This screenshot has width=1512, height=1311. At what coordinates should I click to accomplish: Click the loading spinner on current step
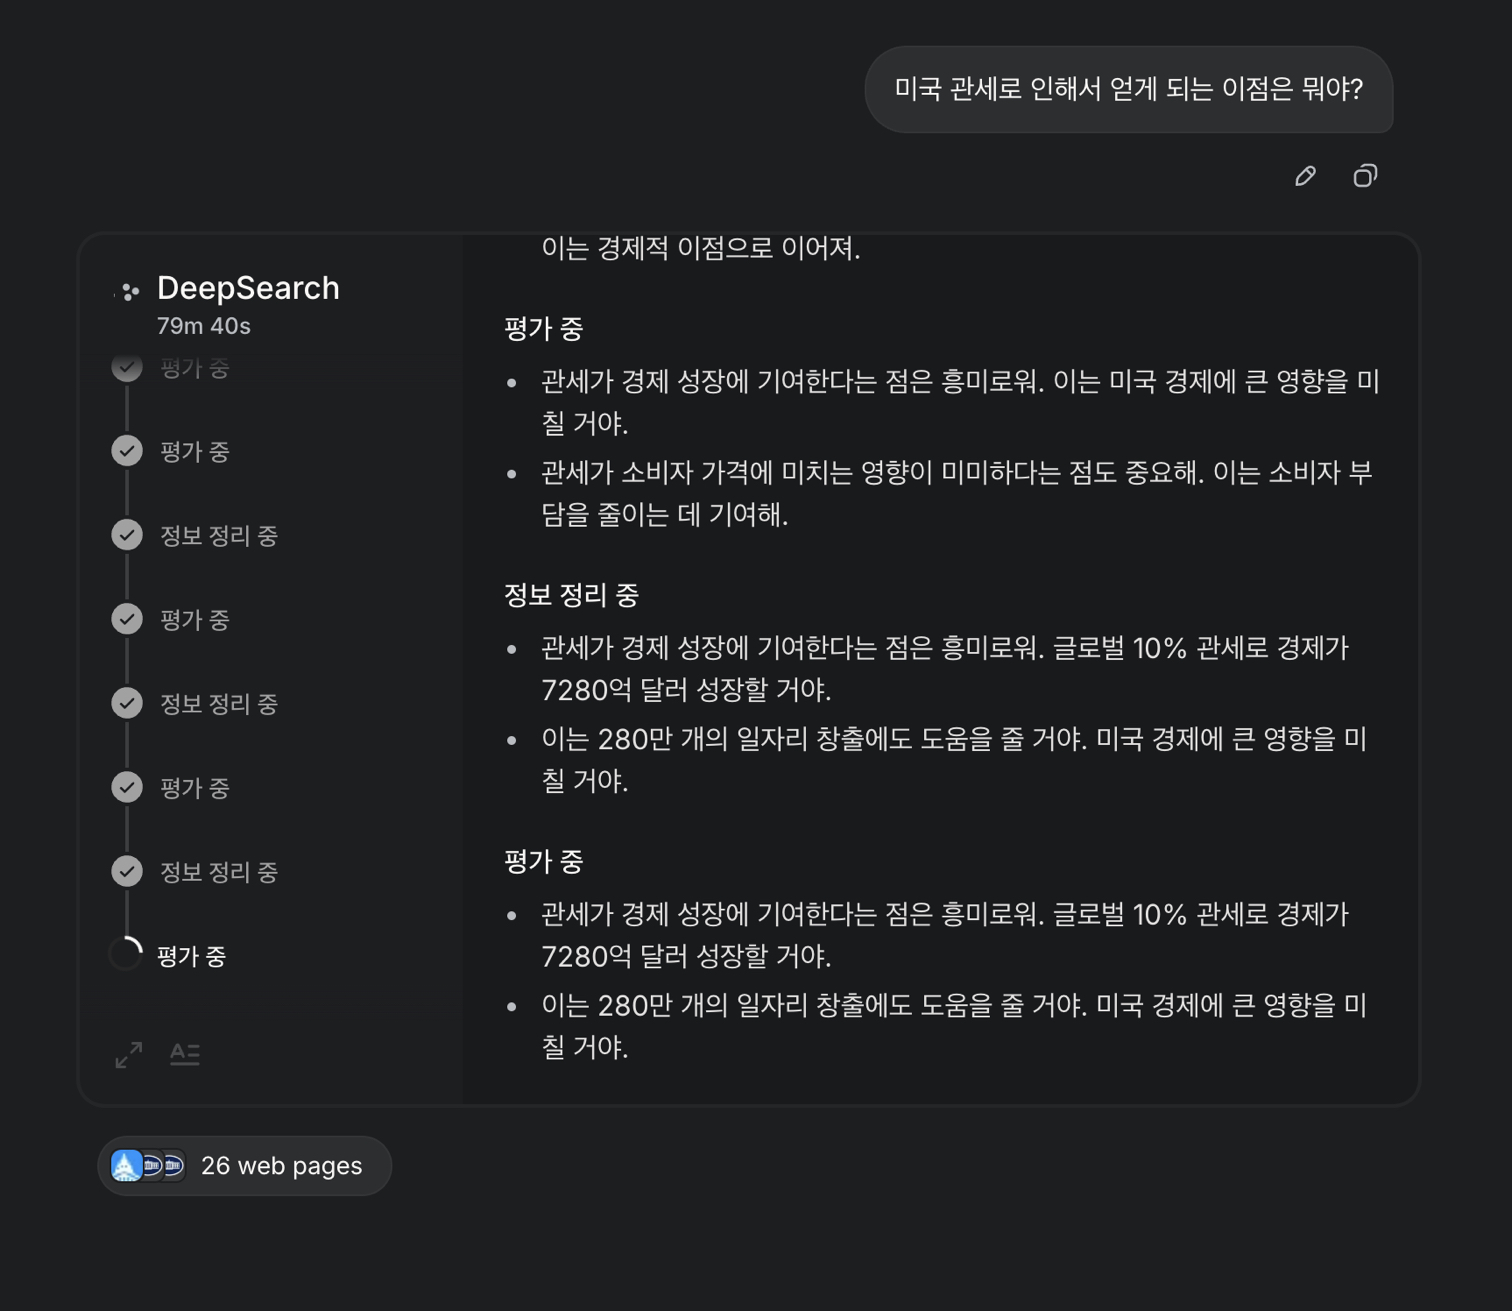pos(126,954)
